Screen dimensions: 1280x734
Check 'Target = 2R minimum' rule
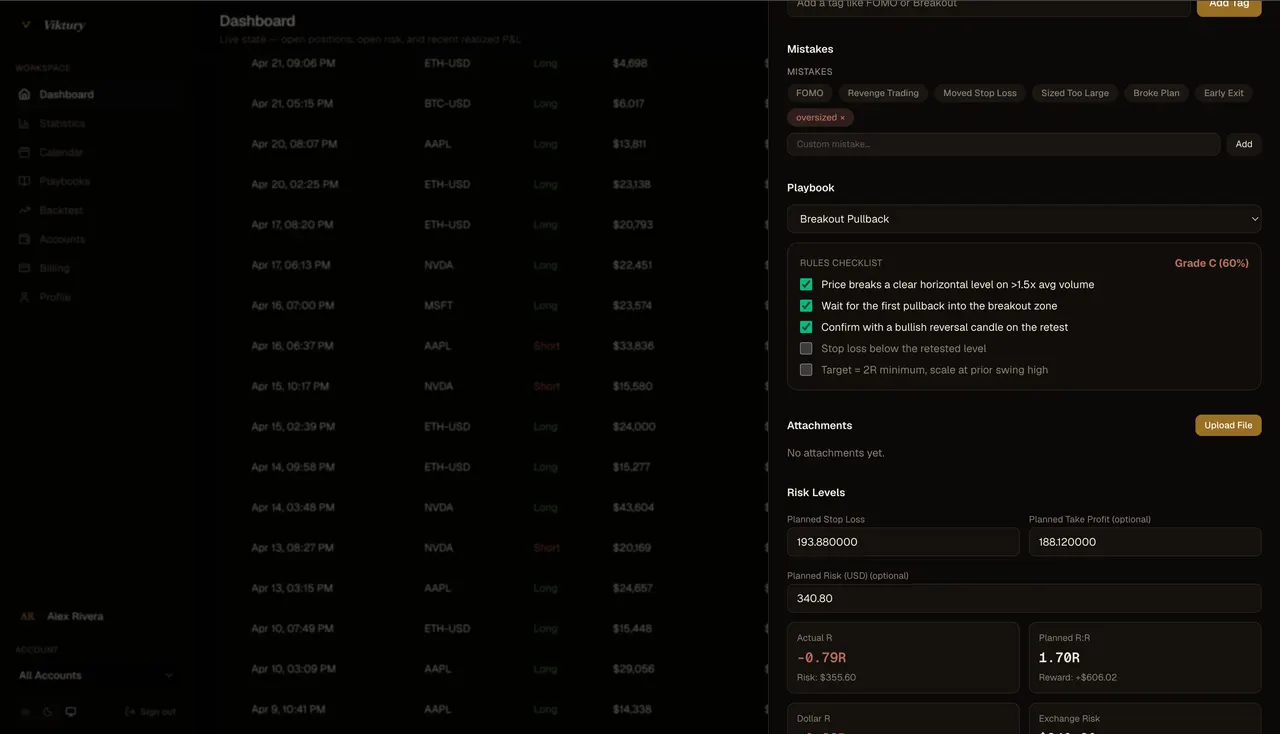coord(806,370)
